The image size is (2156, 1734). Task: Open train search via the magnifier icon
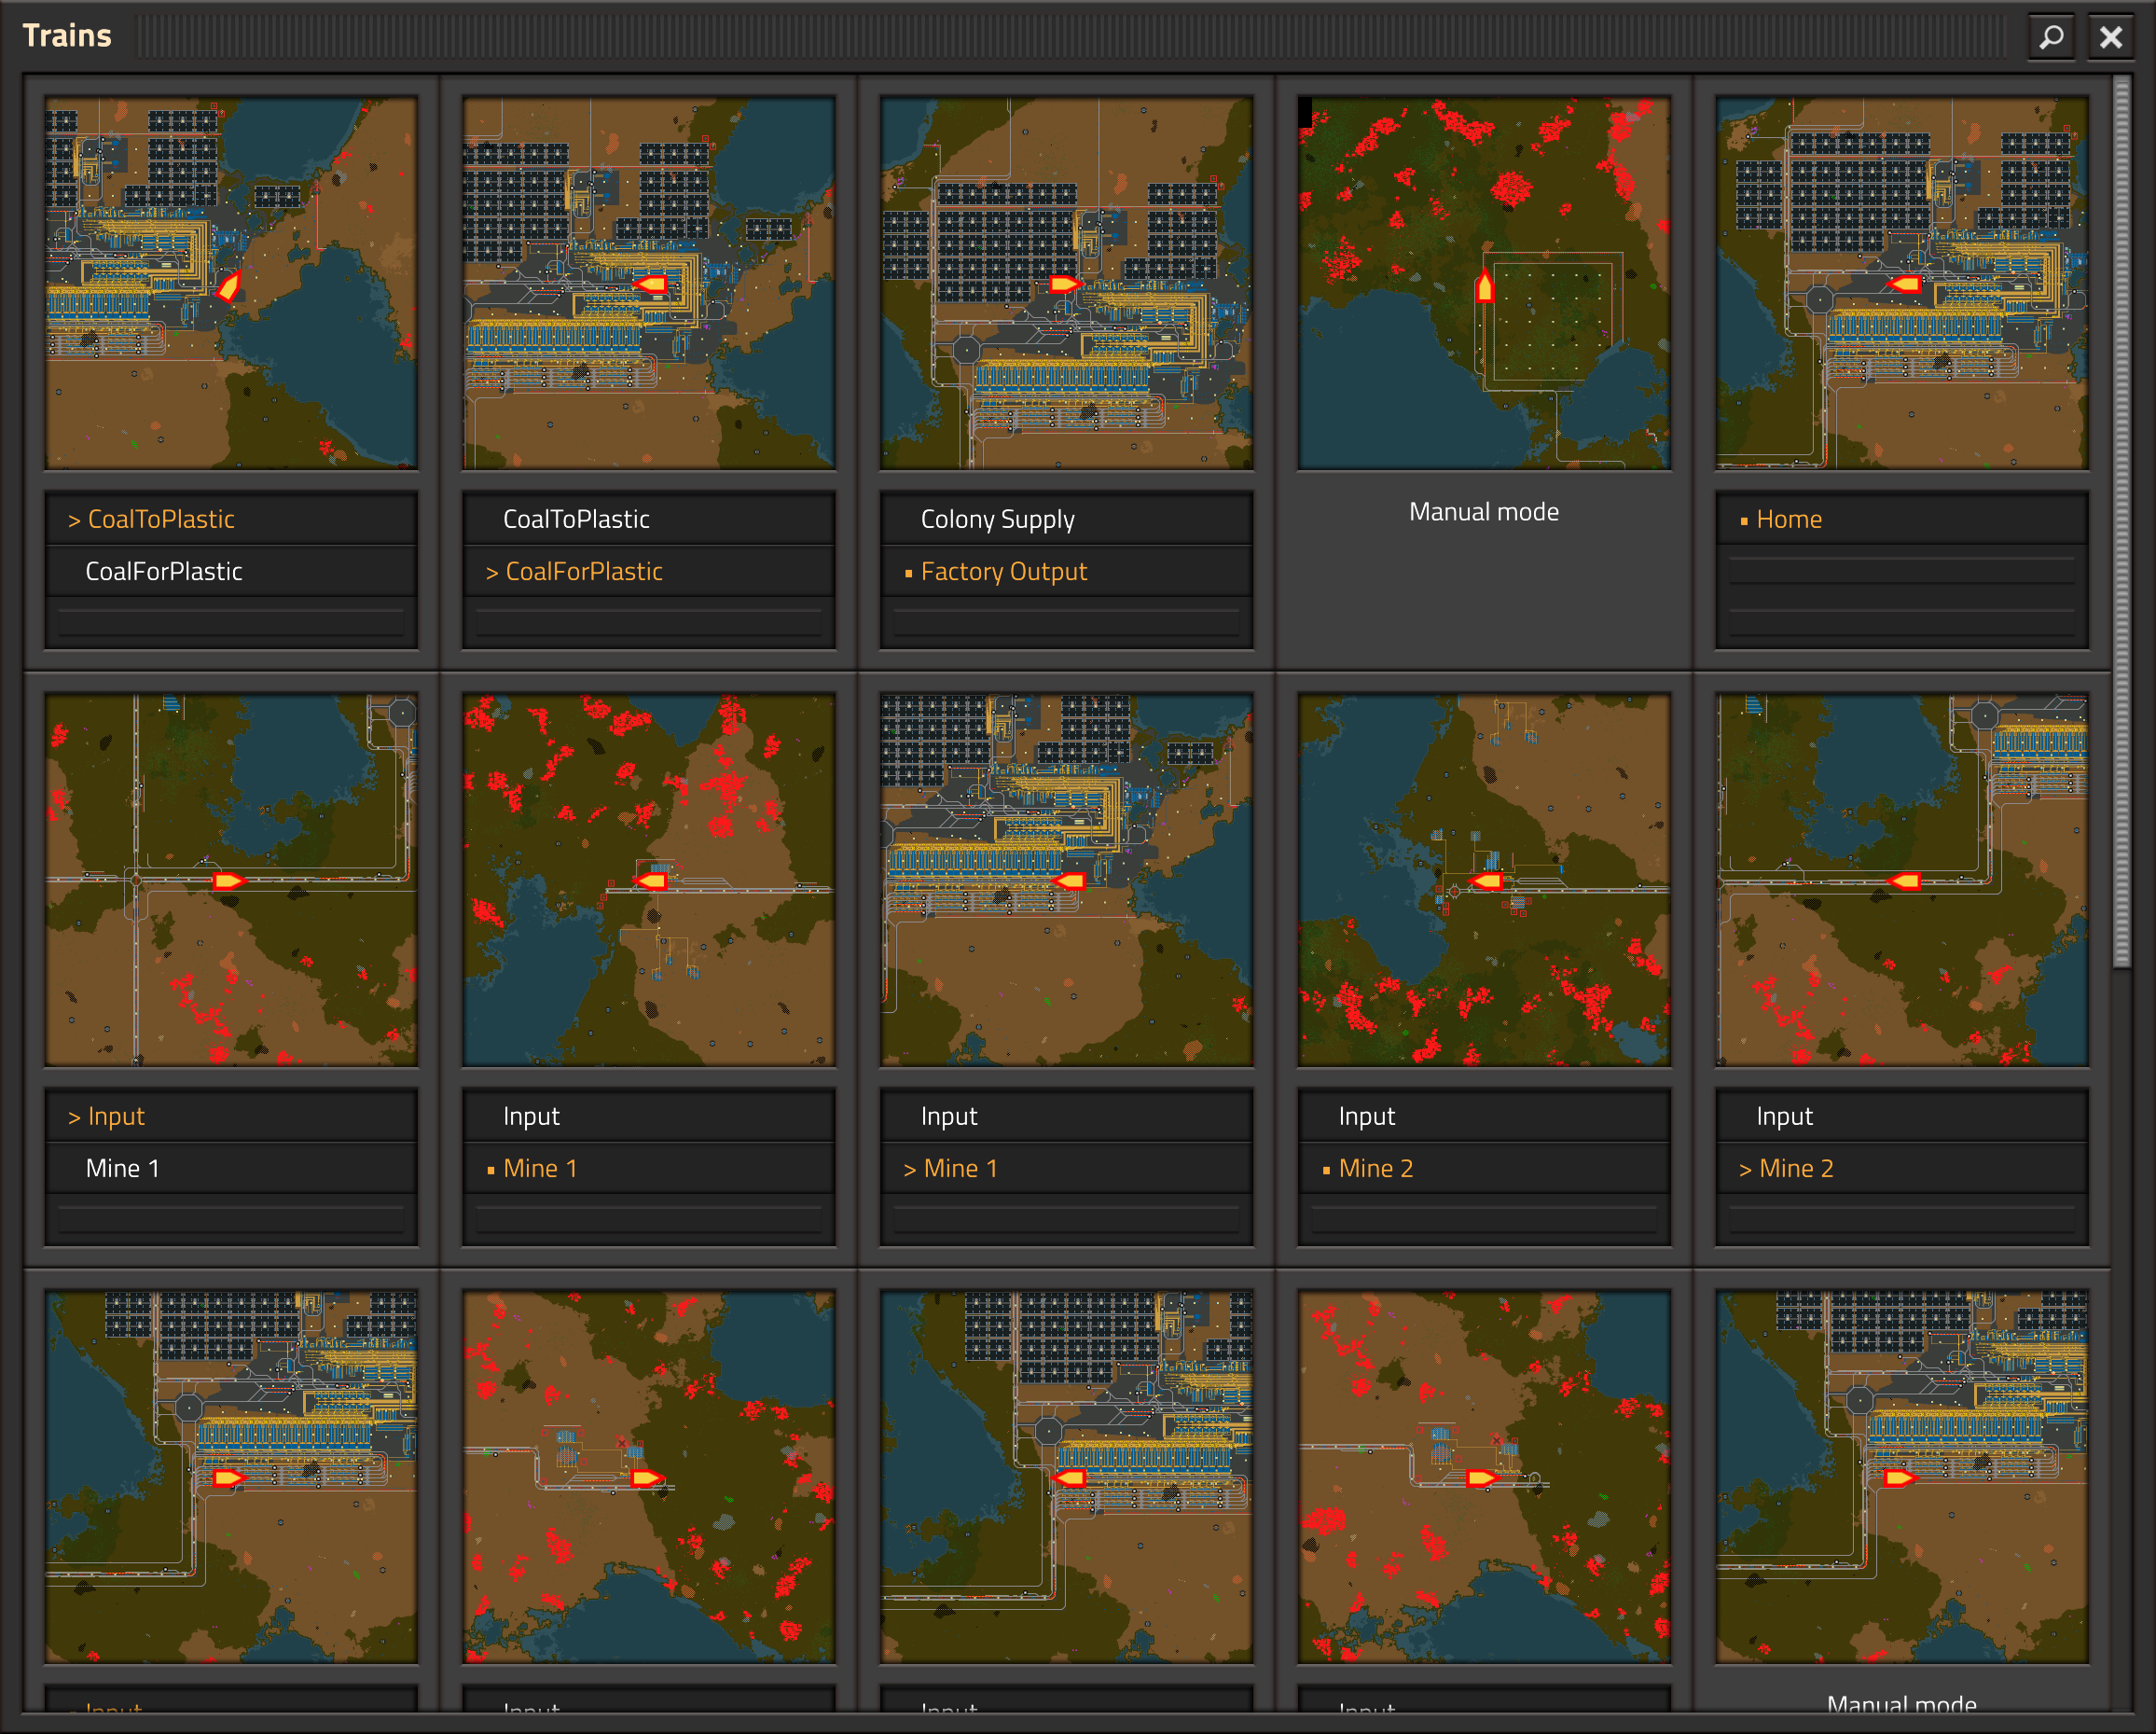pos(2051,37)
